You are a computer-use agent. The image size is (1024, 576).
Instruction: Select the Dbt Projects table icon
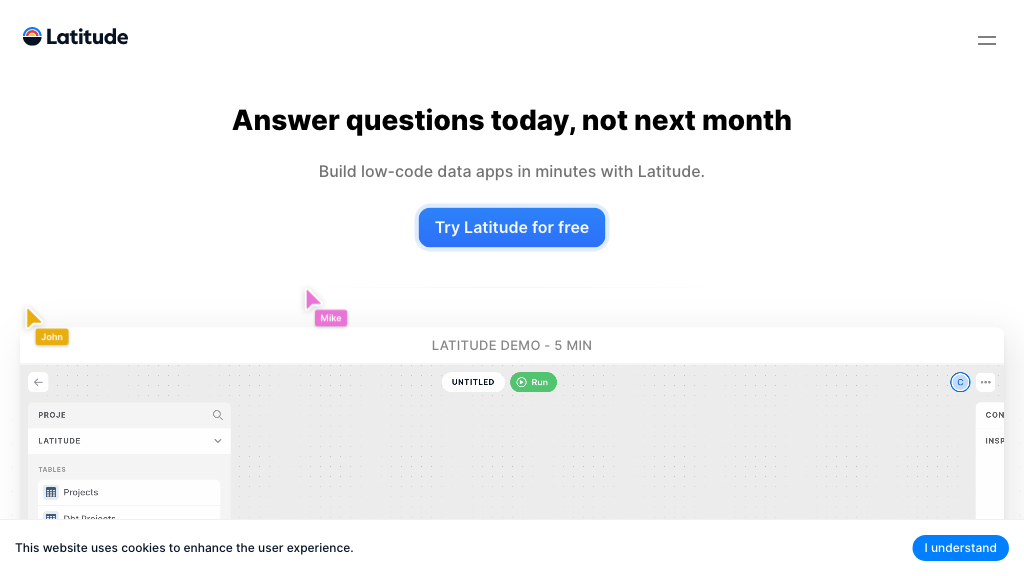point(50,517)
